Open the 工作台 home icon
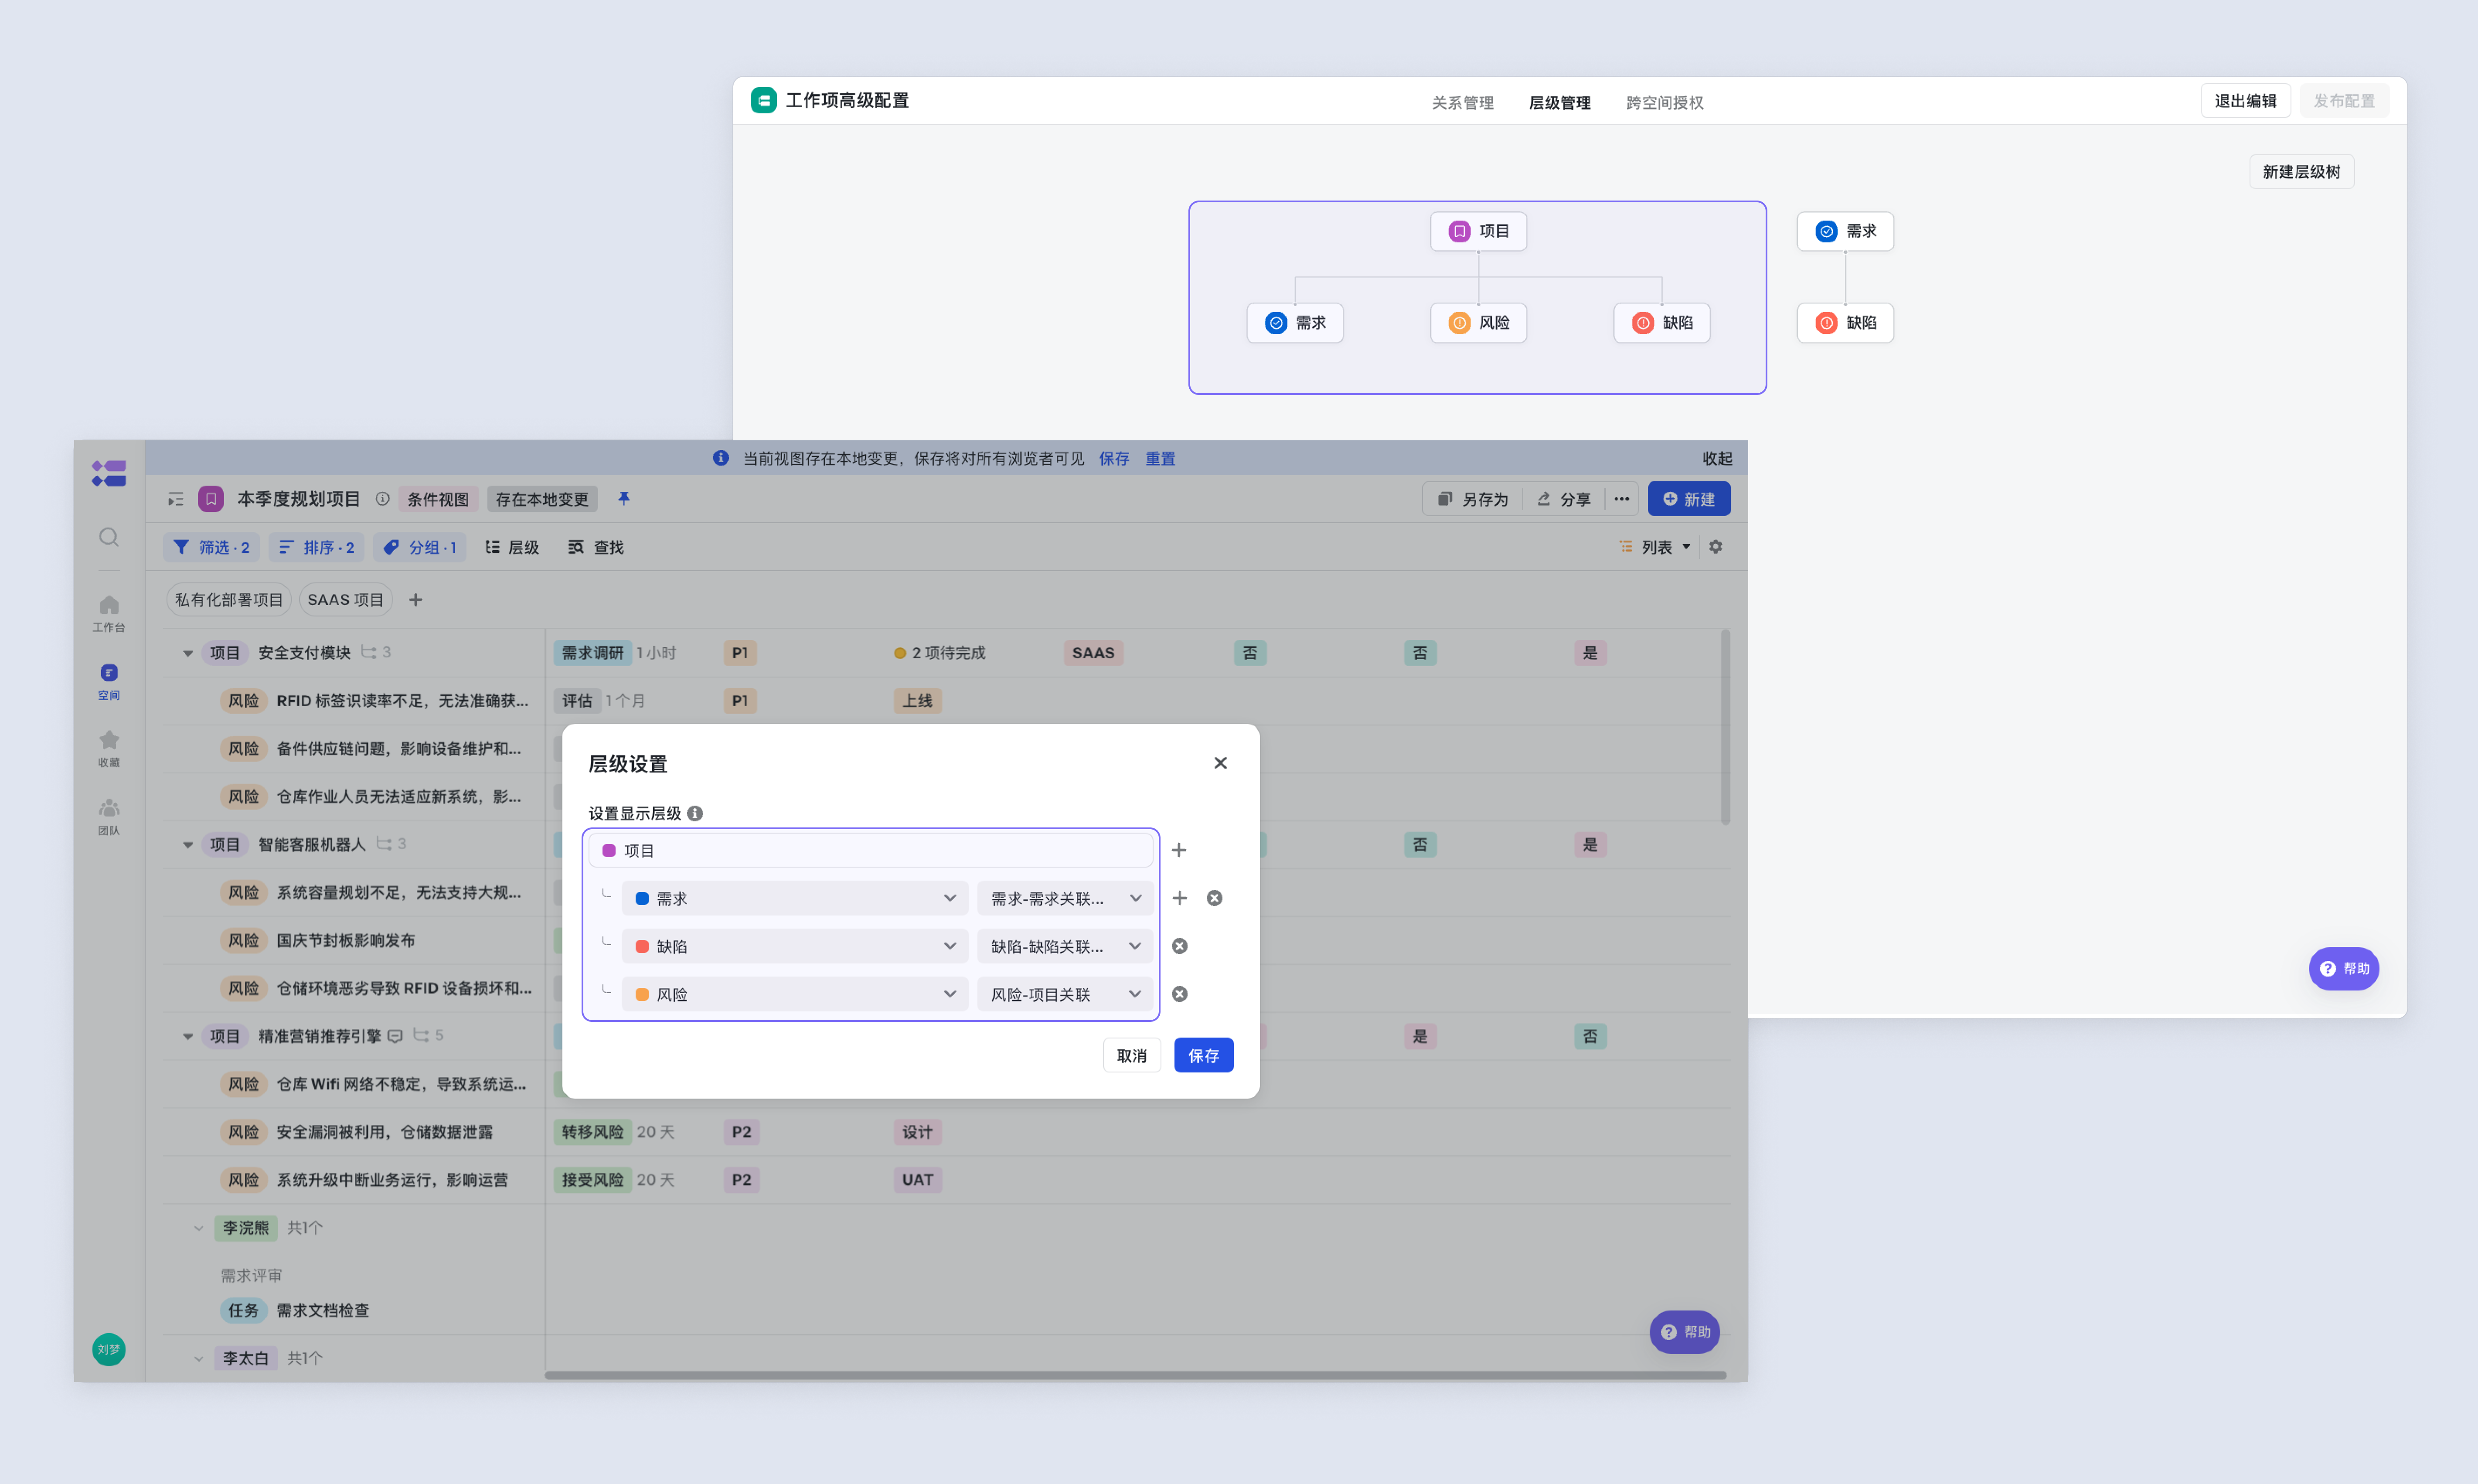This screenshot has height=1484, width=2478. point(109,613)
